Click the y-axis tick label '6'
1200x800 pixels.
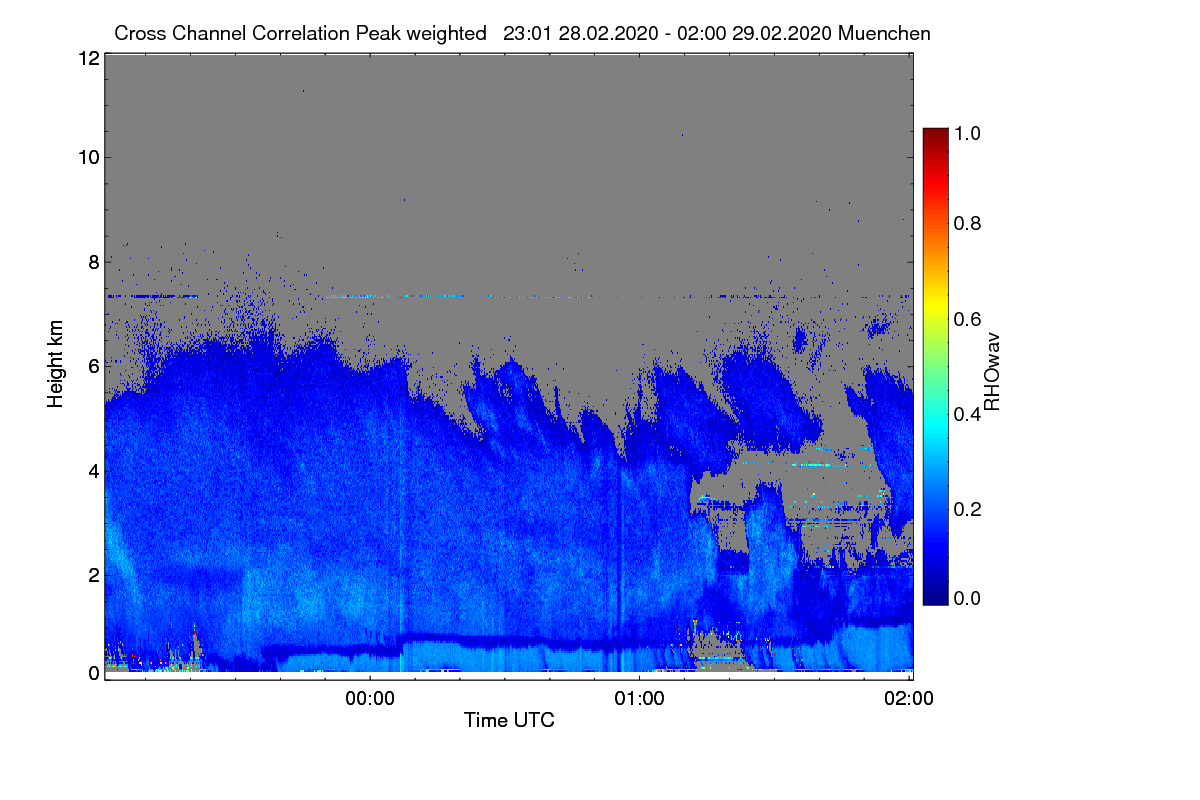tap(93, 366)
